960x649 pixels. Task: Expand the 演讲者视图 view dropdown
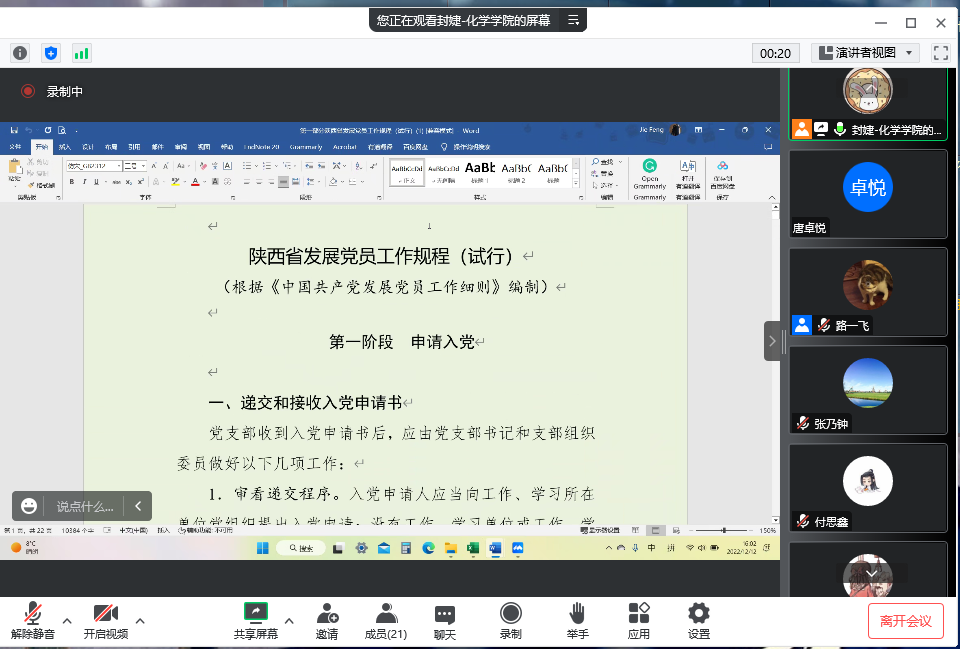tap(866, 53)
